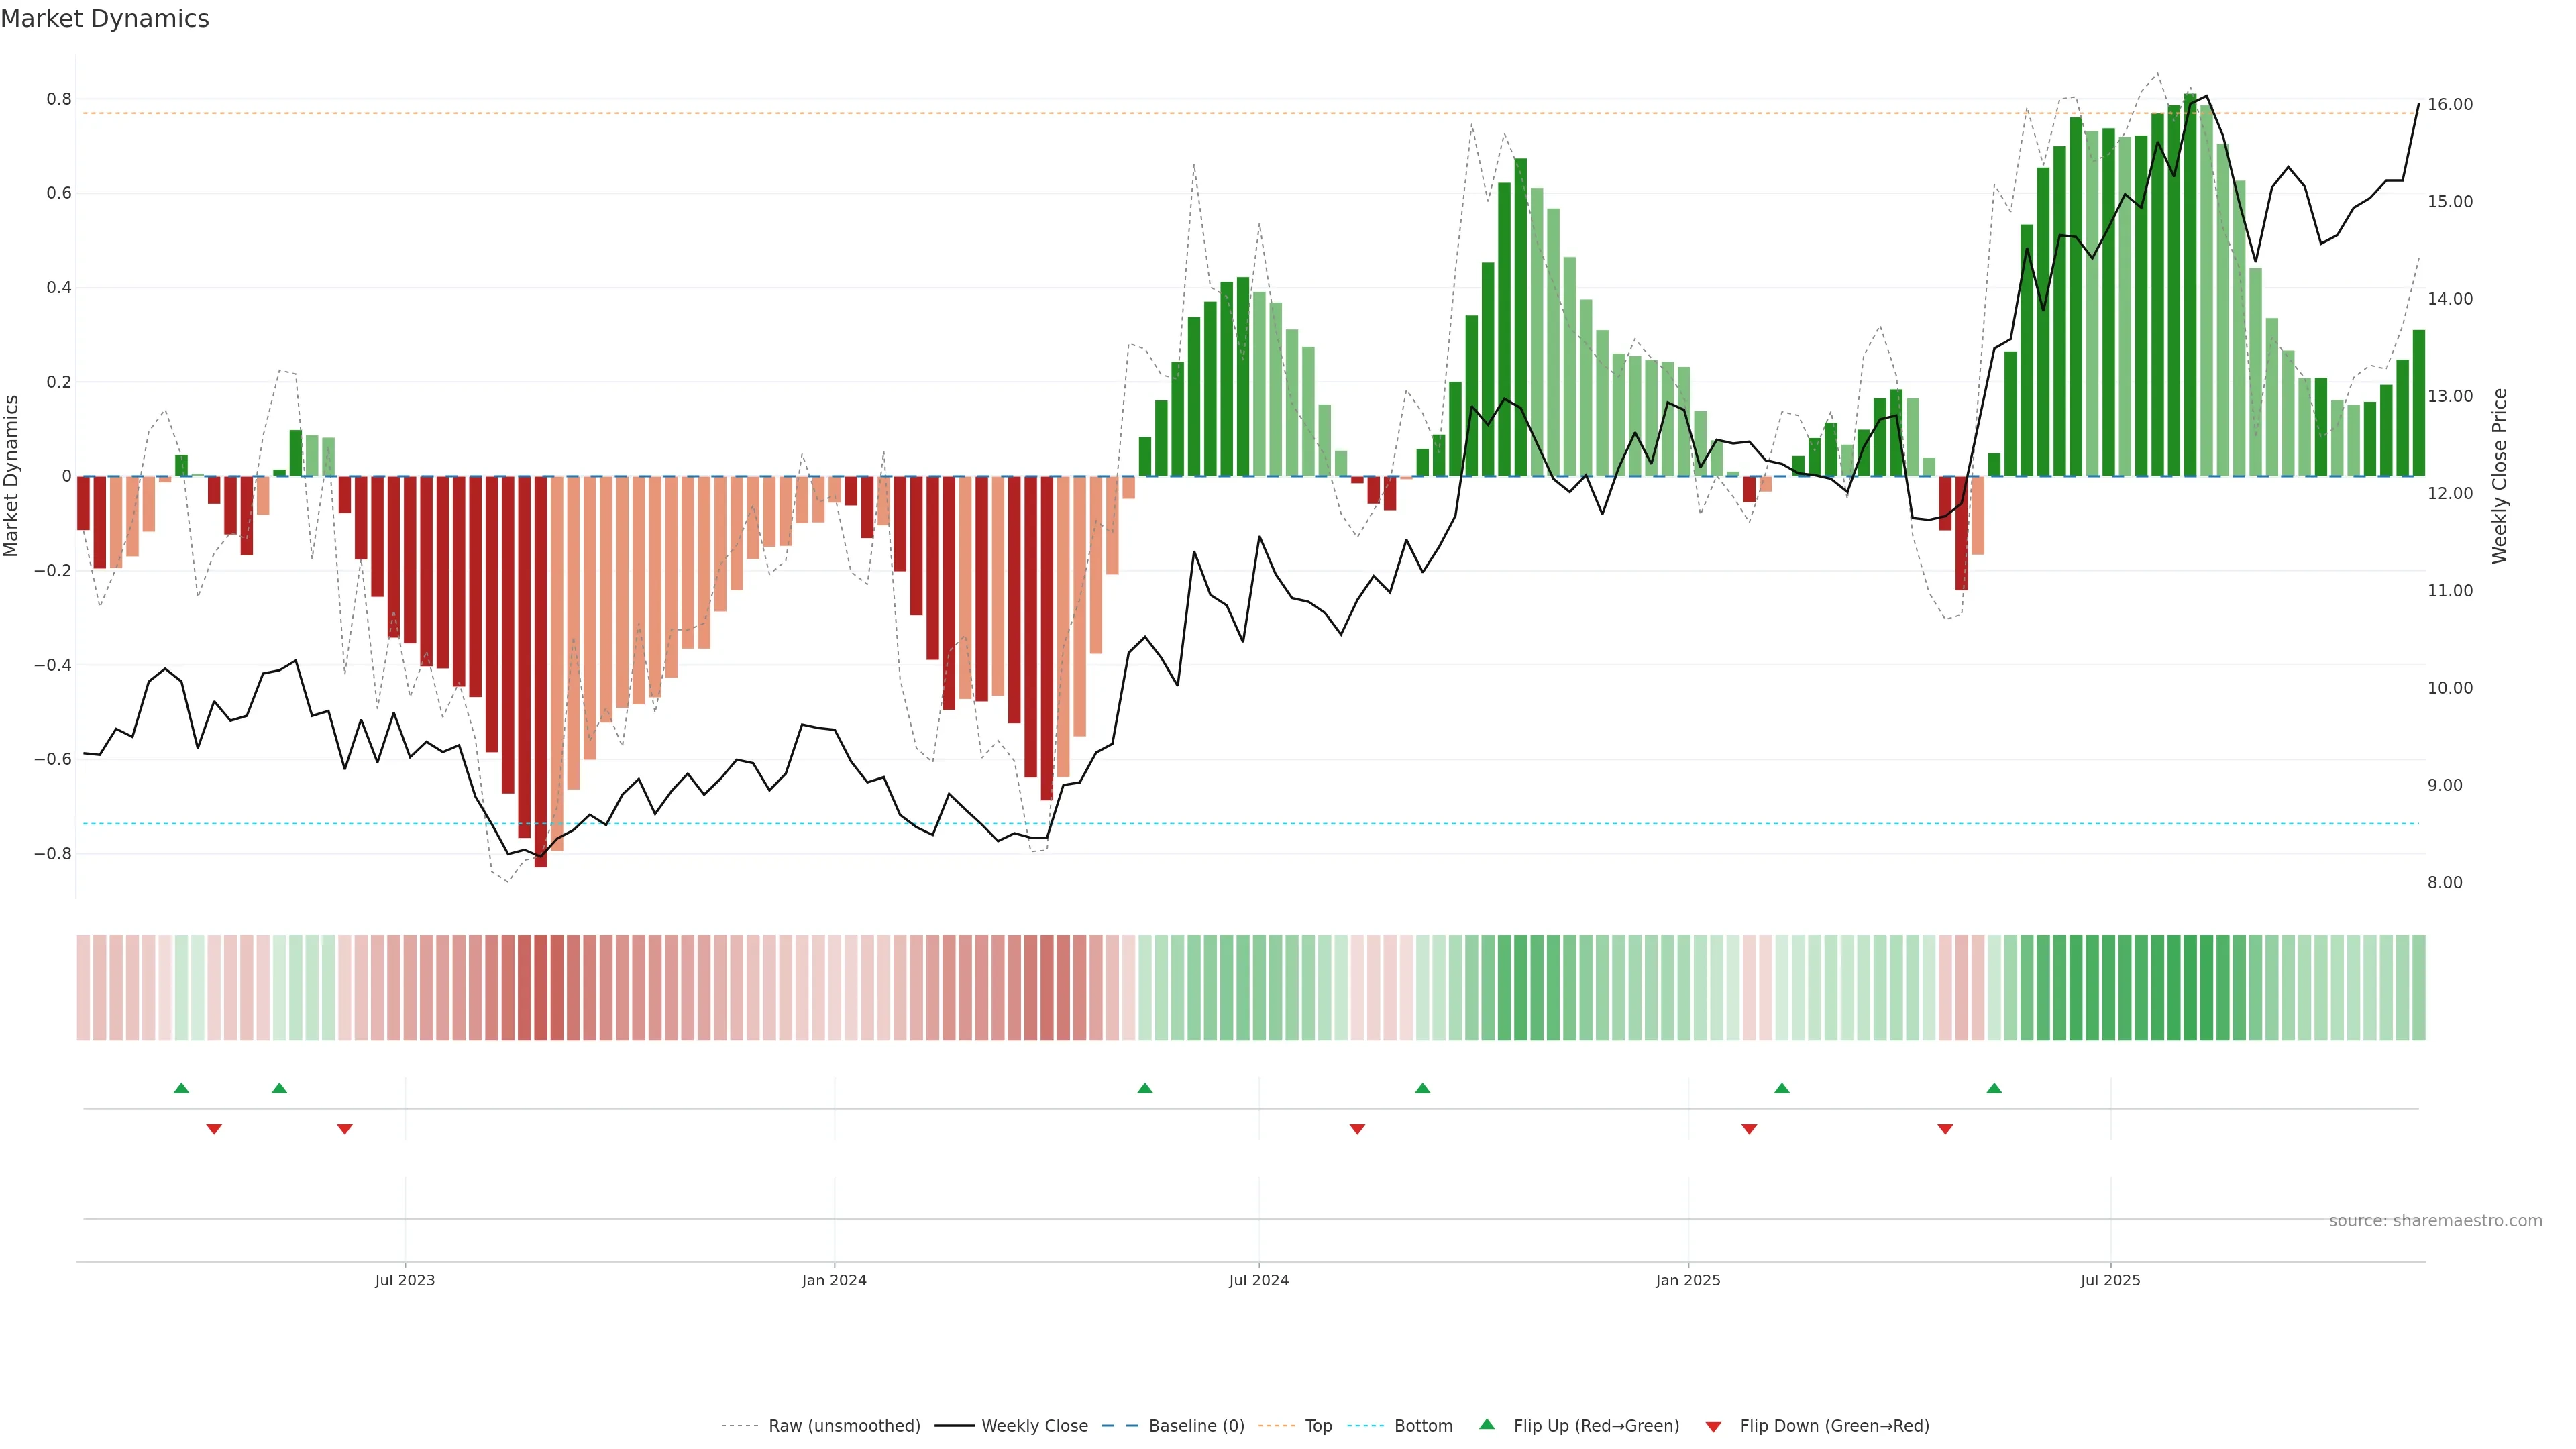Click the Jan 2025 x-axis label
Image resolution: width=2576 pixels, height=1449 pixels.
[x=1688, y=1280]
